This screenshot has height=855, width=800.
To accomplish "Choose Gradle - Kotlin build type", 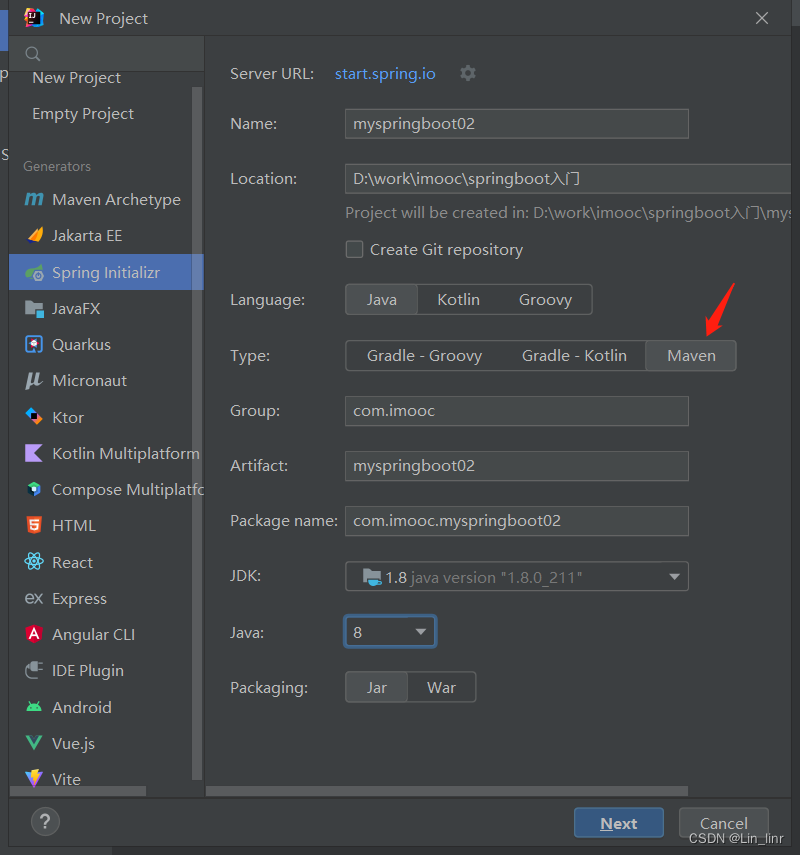I will [x=574, y=356].
